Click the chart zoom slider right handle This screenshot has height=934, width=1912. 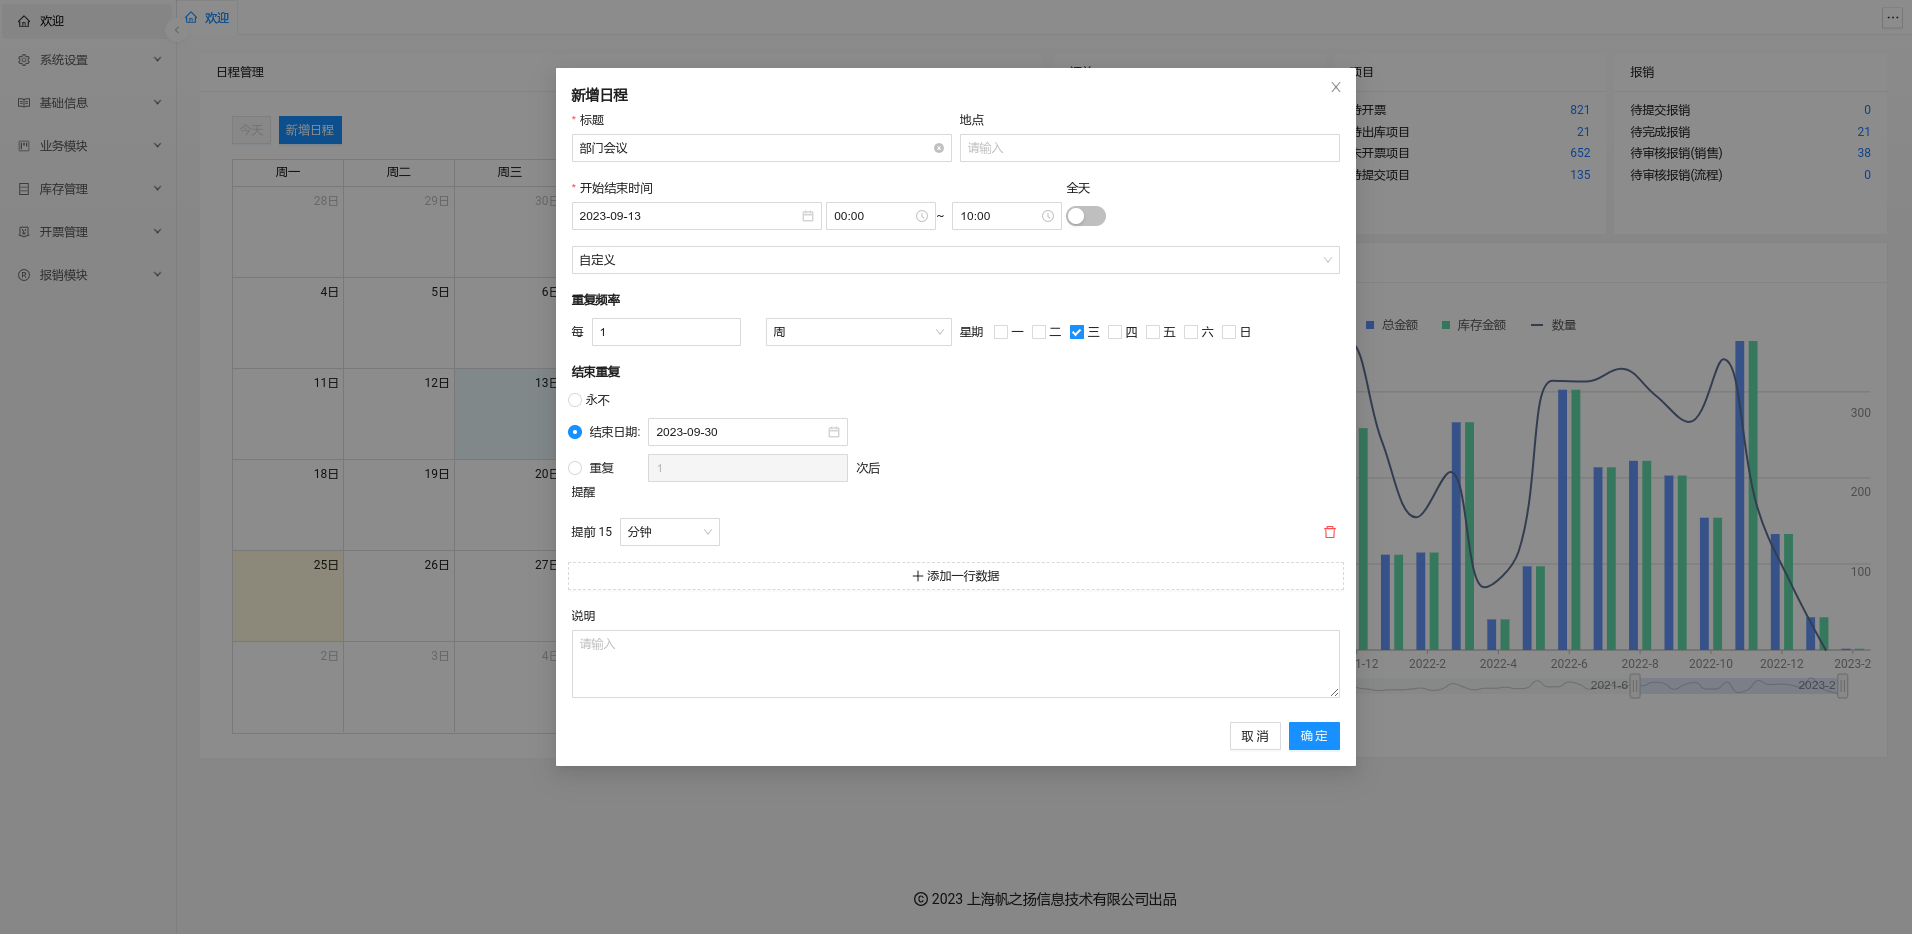(x=1842, y=686)
